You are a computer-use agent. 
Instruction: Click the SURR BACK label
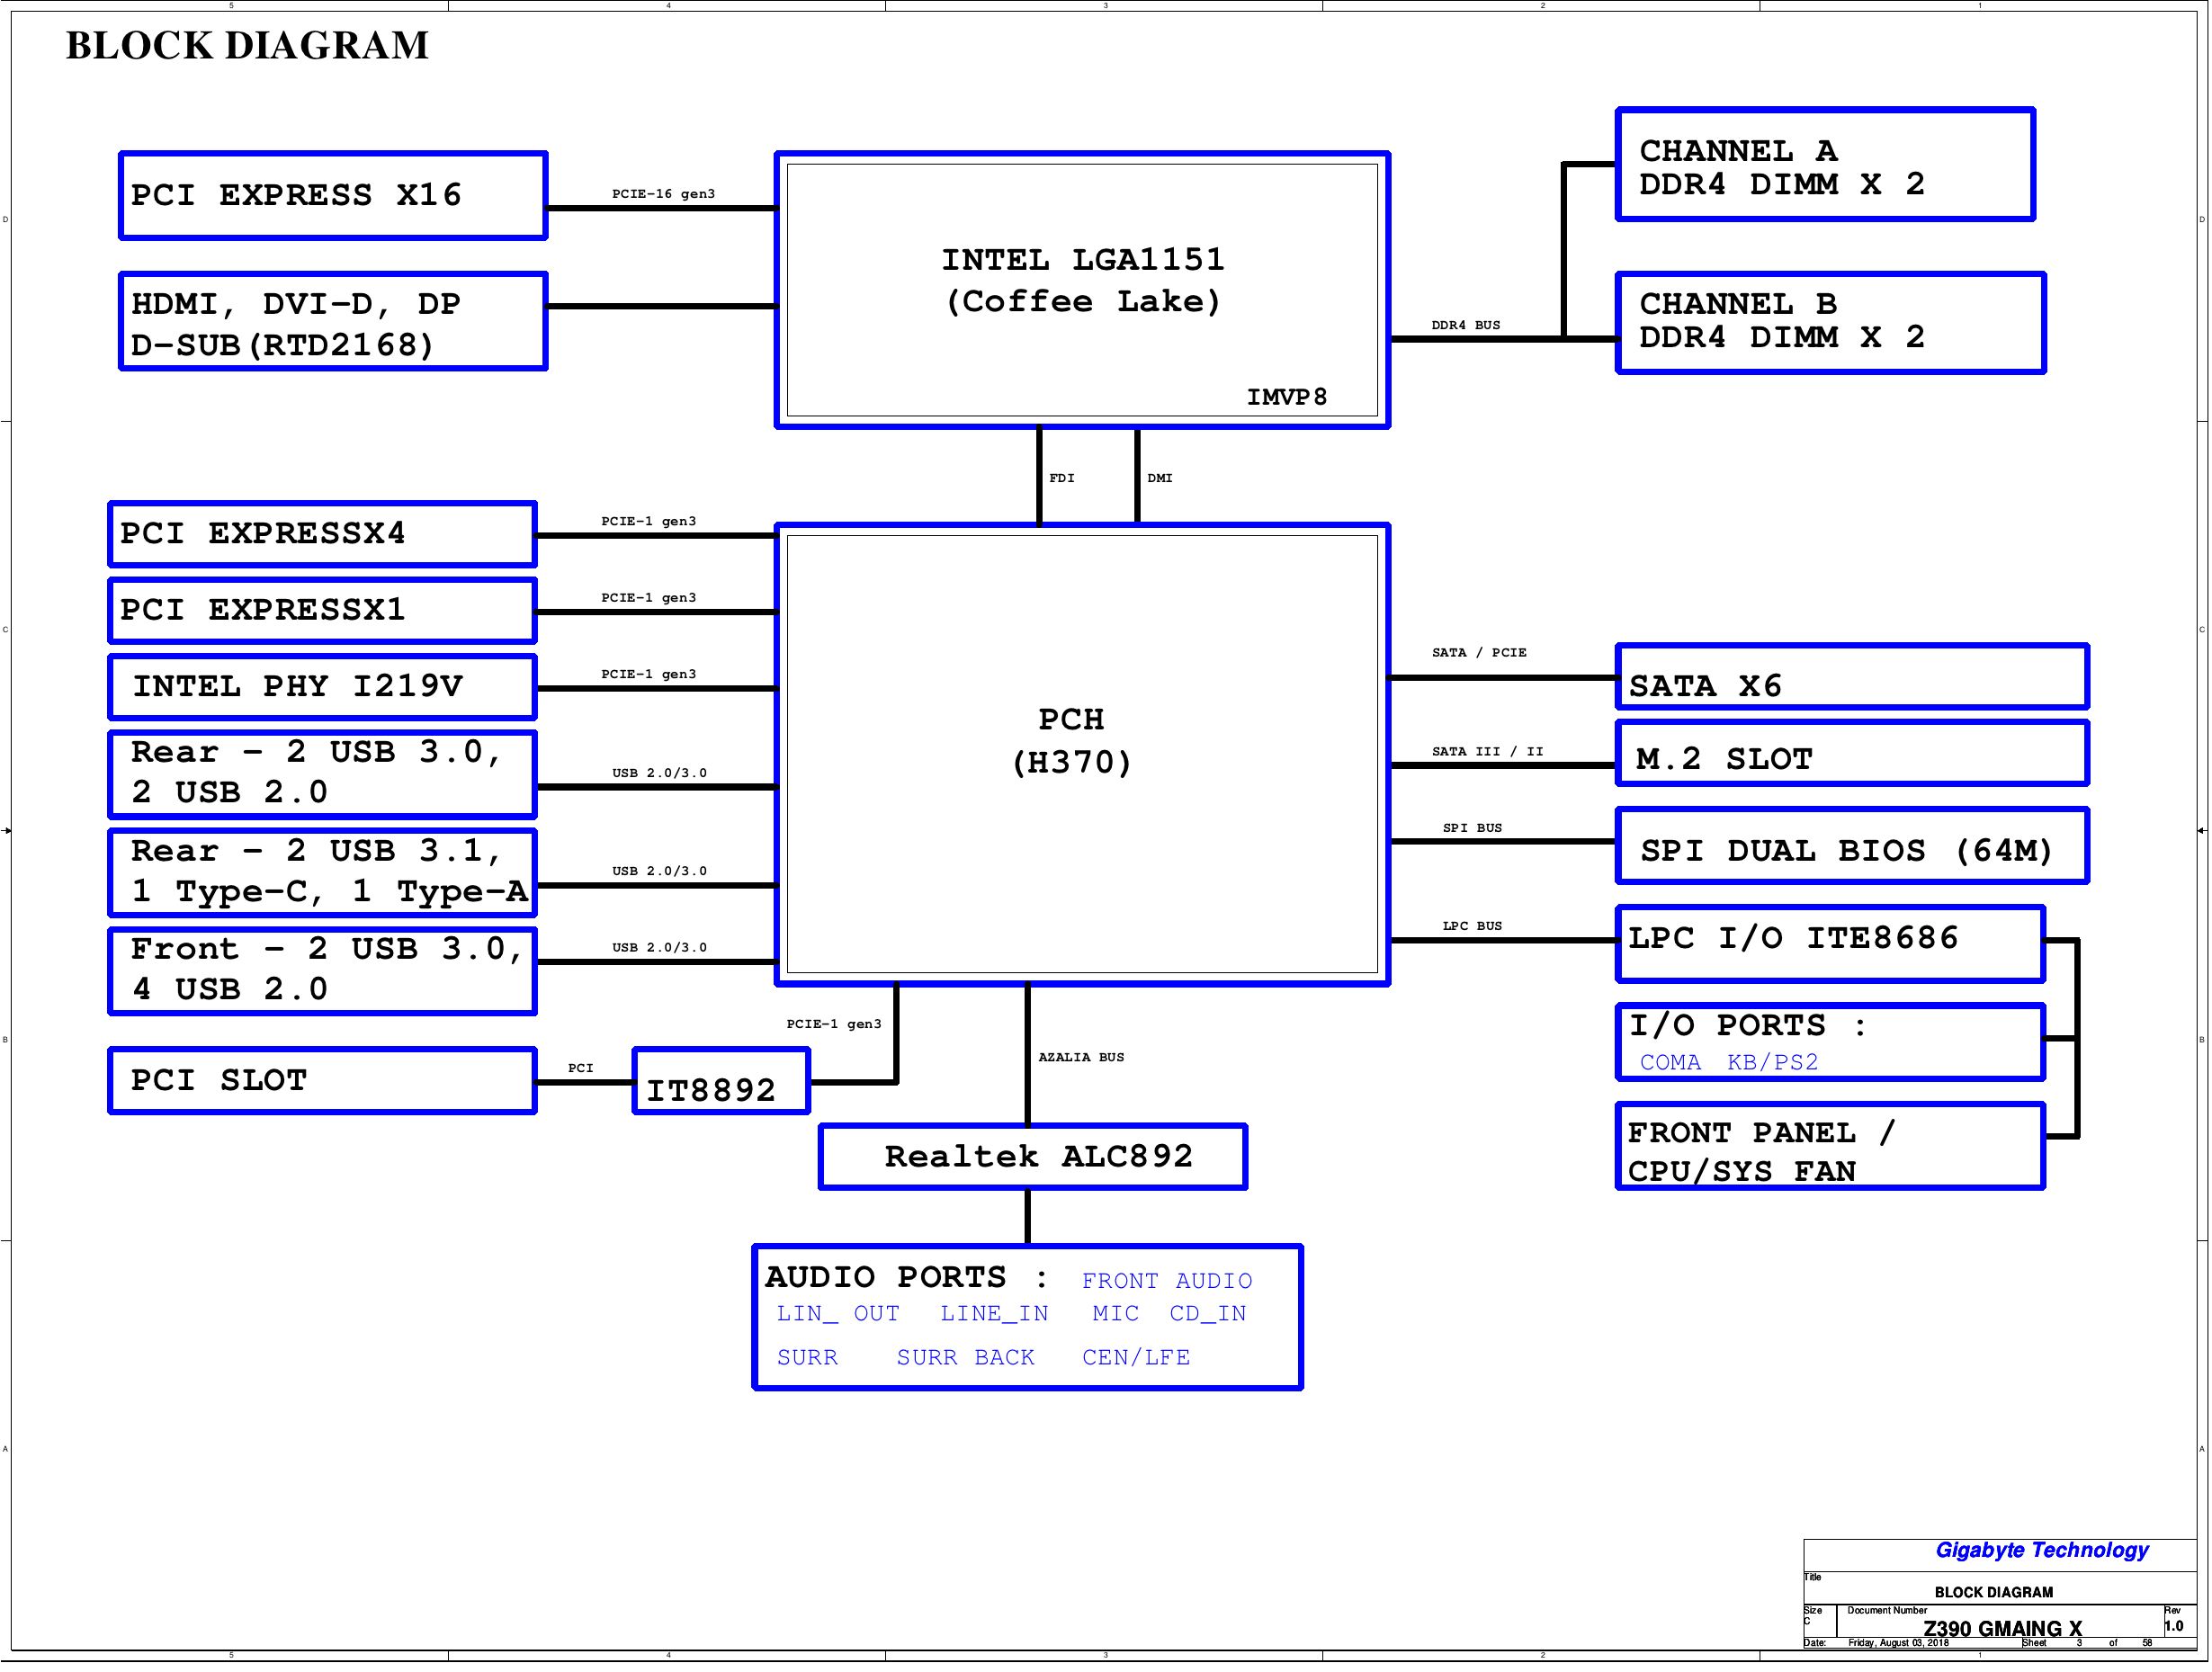pos(965,1358)
